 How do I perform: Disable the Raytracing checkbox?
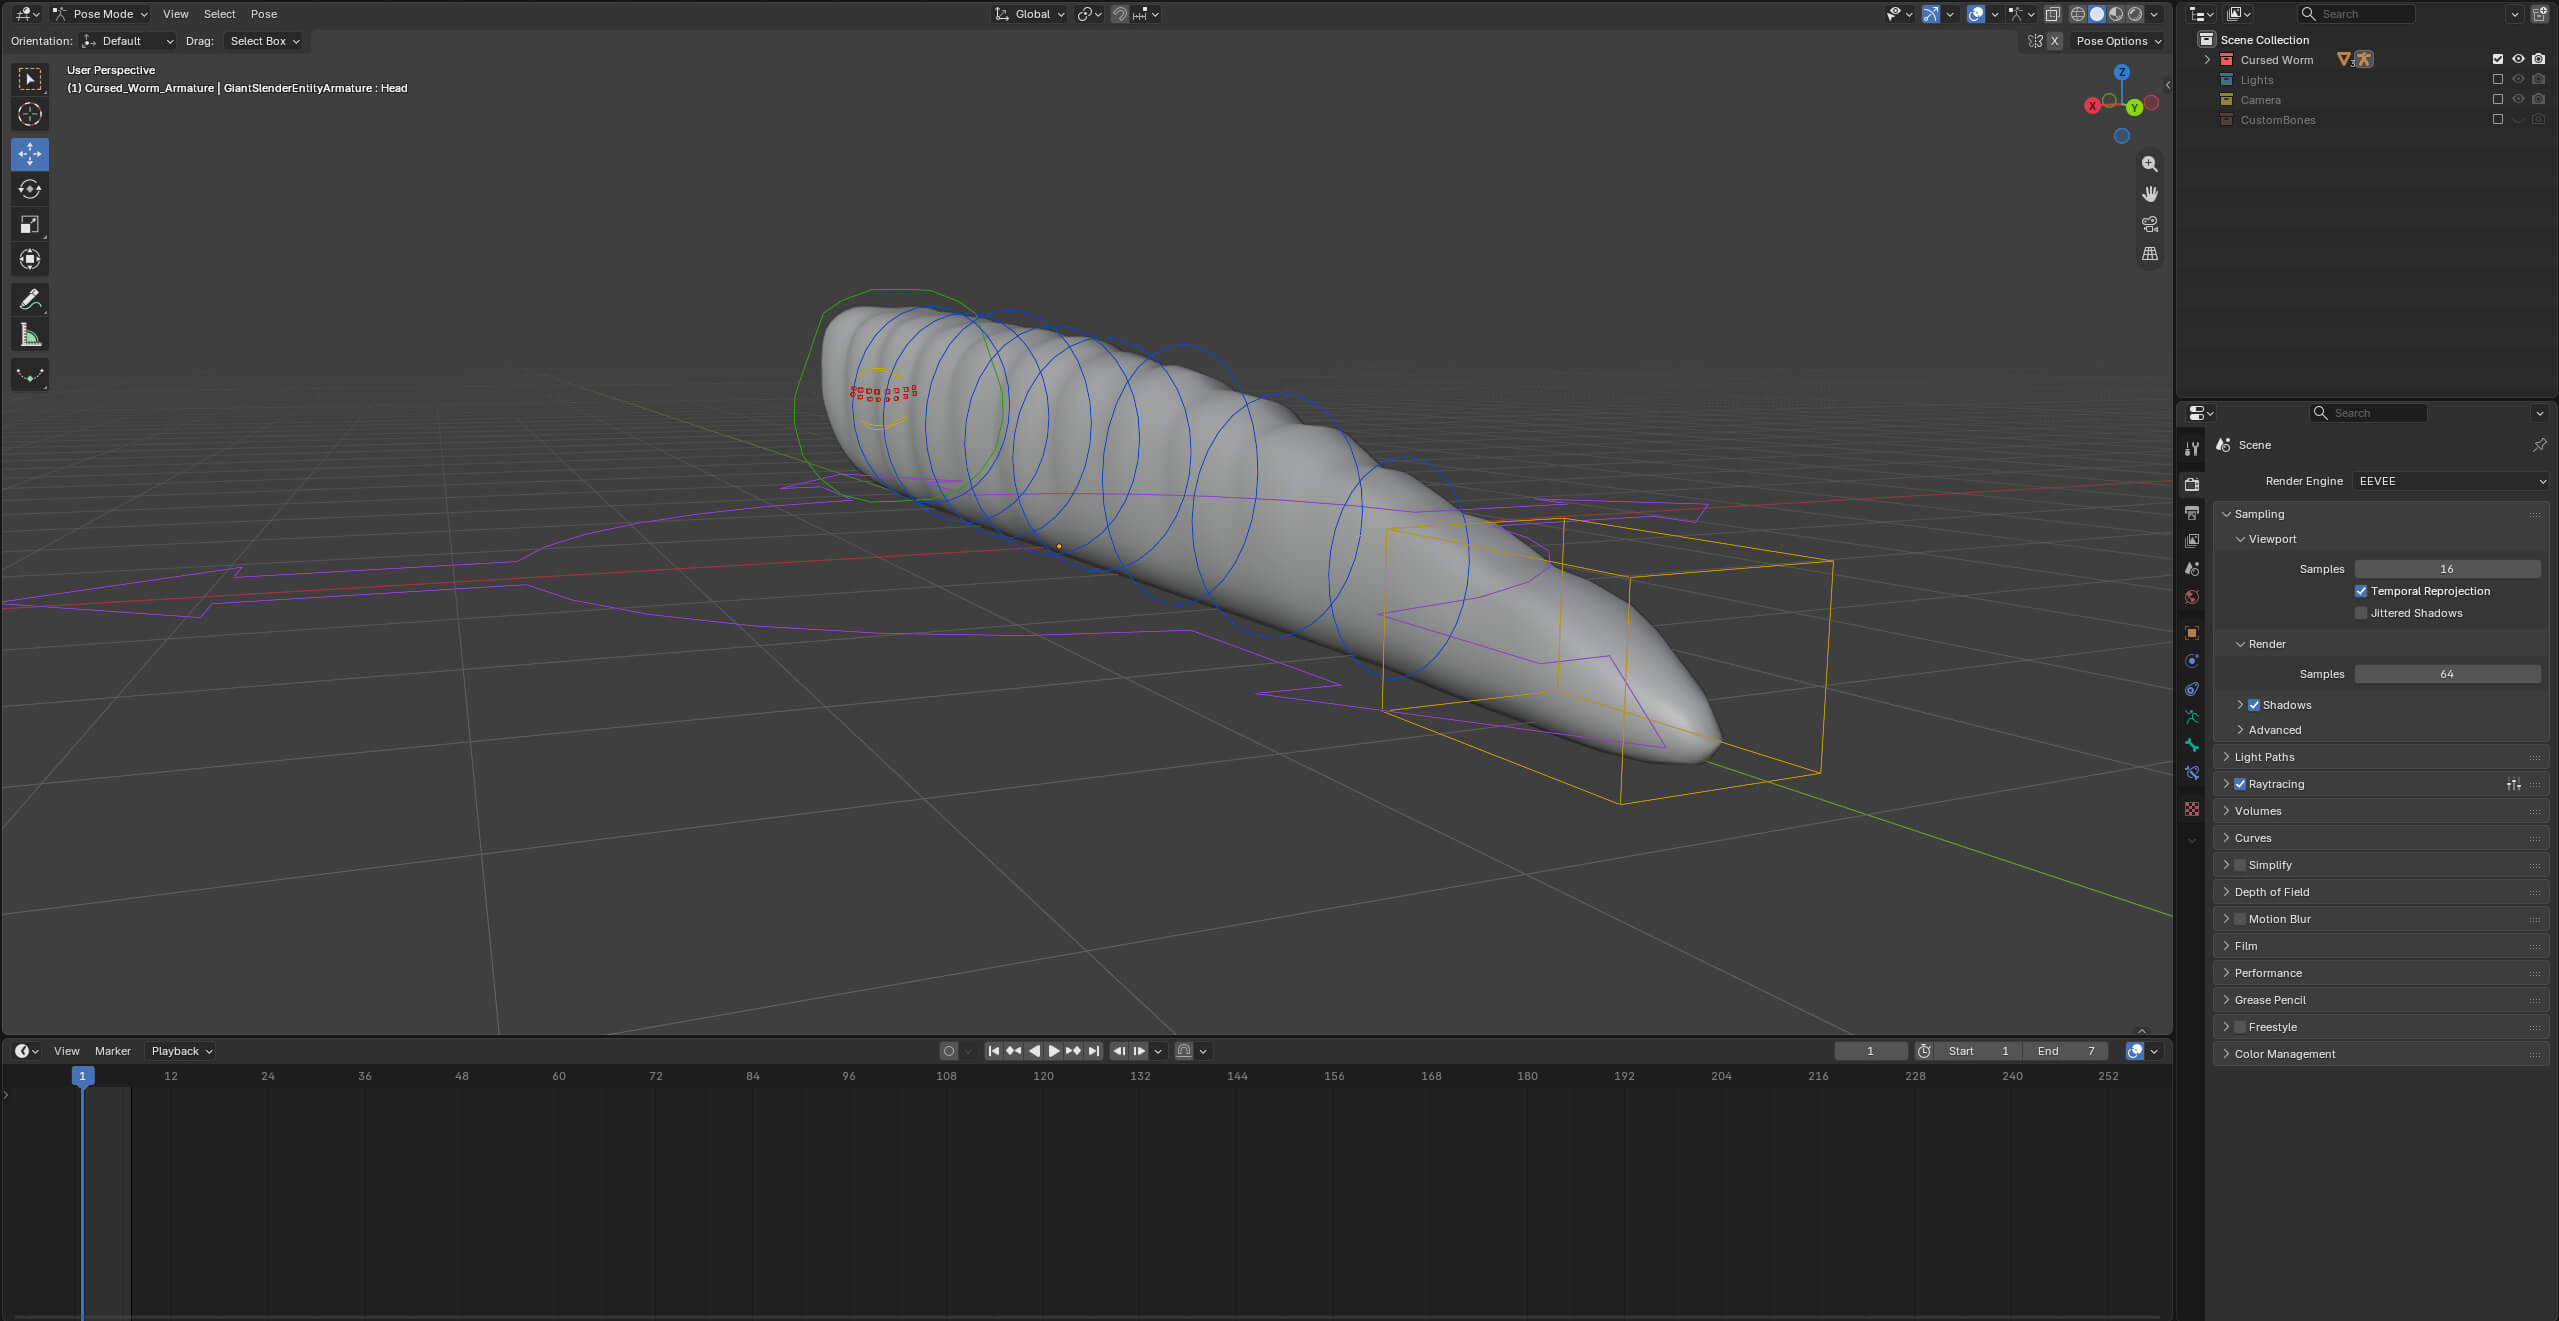2239,784
